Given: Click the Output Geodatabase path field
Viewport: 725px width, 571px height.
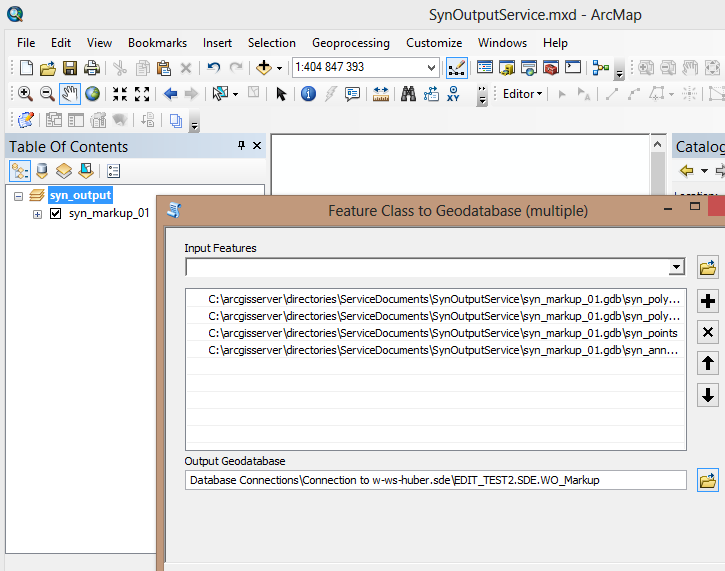Looking at the screenshot, I should (x=436, y=480).
